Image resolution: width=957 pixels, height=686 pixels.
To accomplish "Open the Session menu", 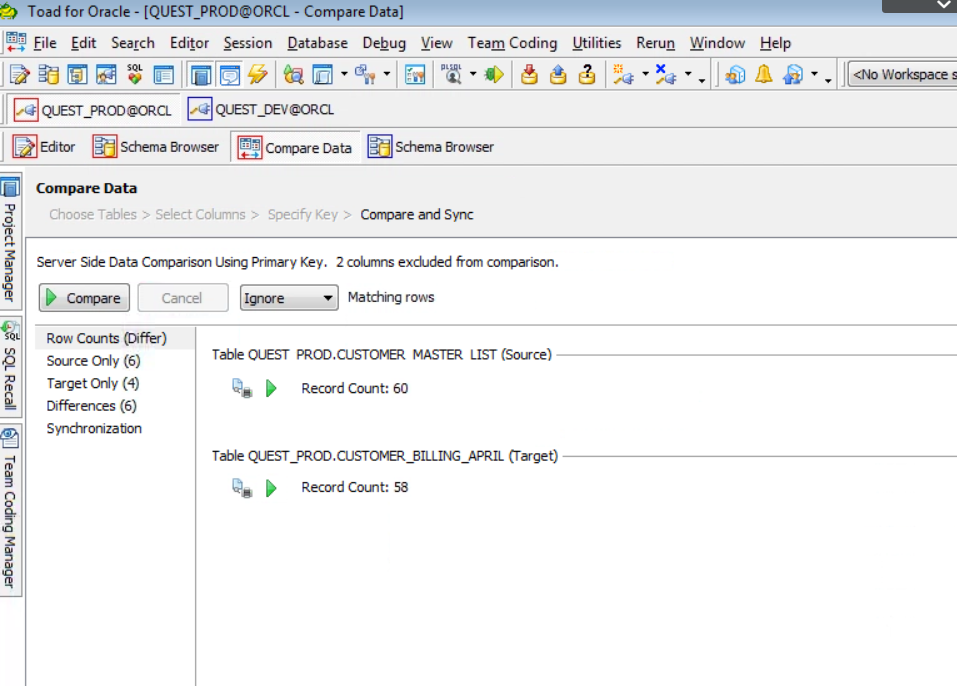I will pos(248,43).
